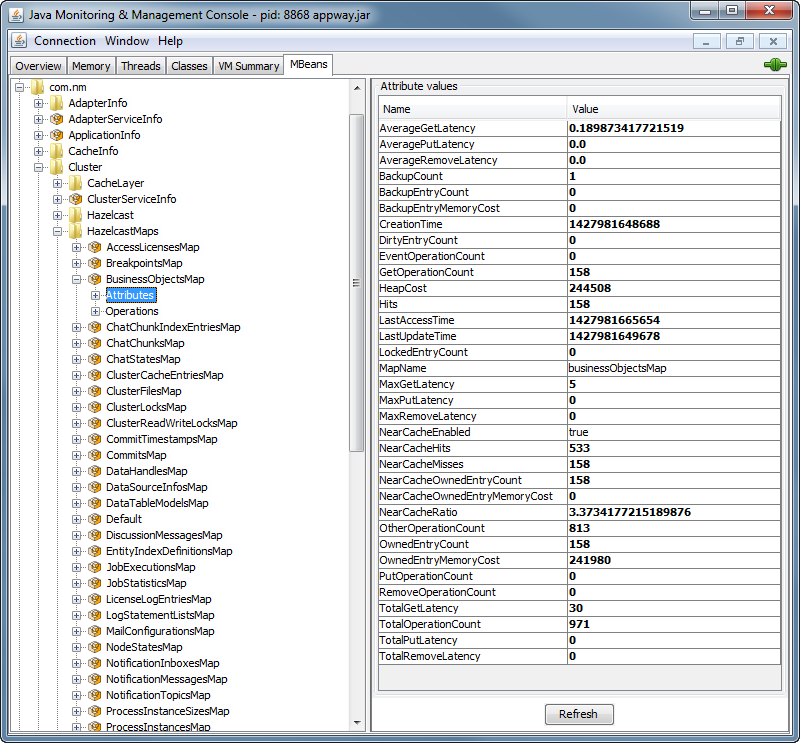This screenshot has width=800, height=743.
Task: Expand the CacheLayer node
Action: point(57,183)
